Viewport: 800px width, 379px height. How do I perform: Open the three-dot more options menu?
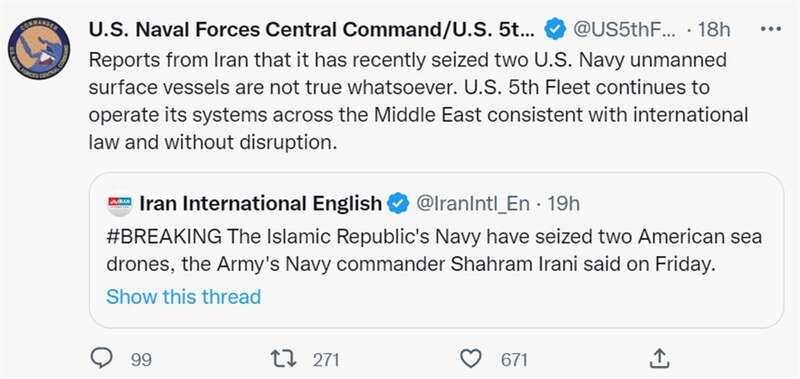[x=770, y=30]
